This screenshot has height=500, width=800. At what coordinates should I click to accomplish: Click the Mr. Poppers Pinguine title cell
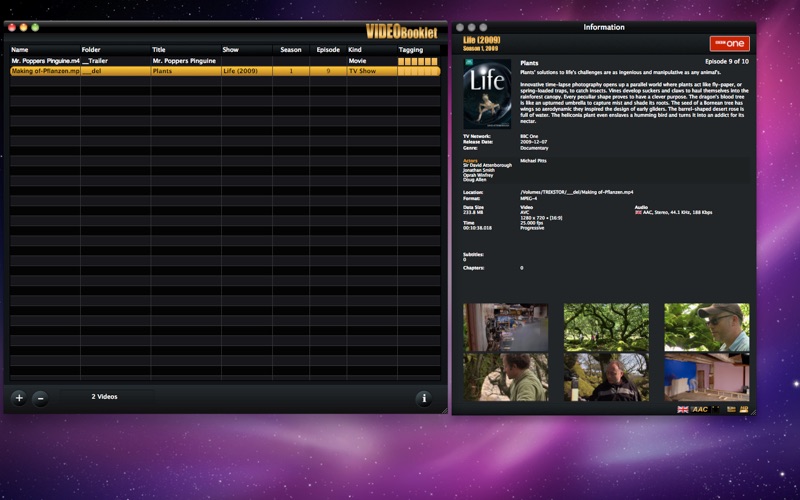(x=184, y=61)
